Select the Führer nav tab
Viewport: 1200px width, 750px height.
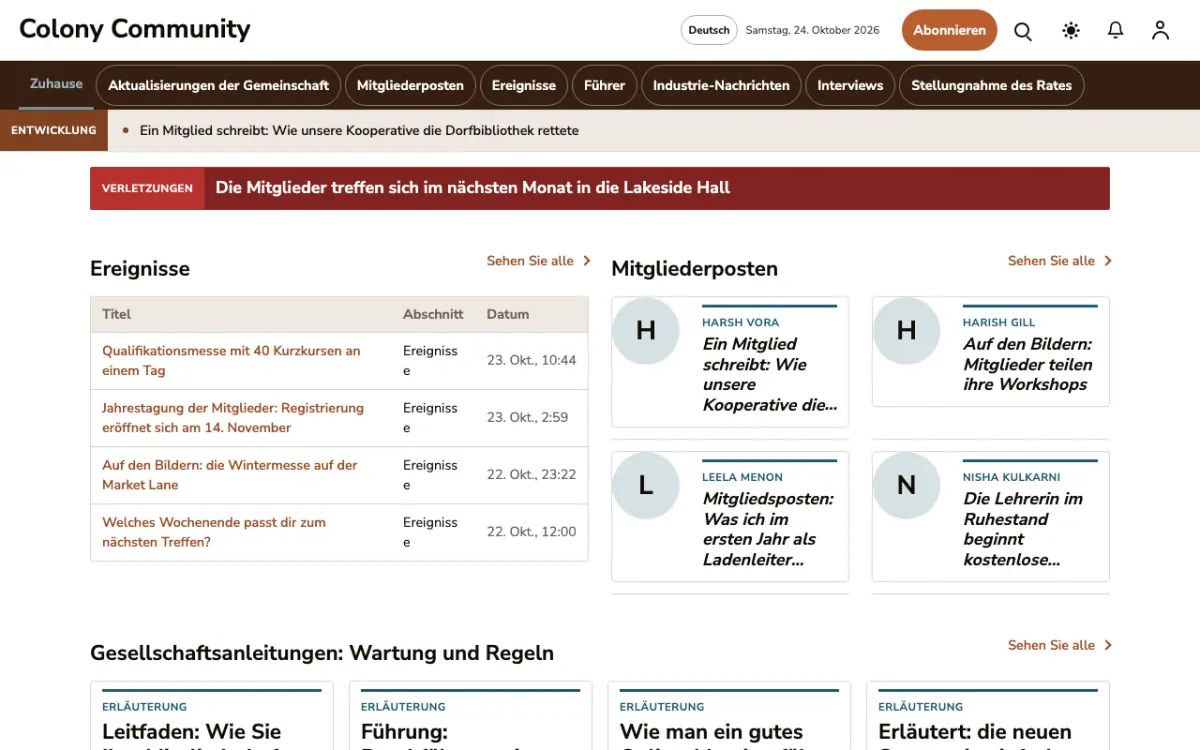click(604, 85)
